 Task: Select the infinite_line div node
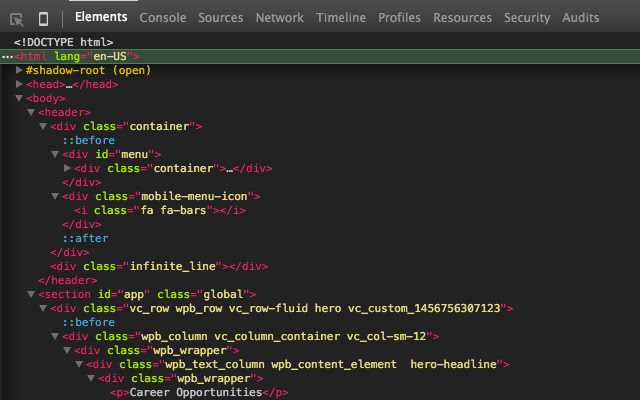pos(158,267)
